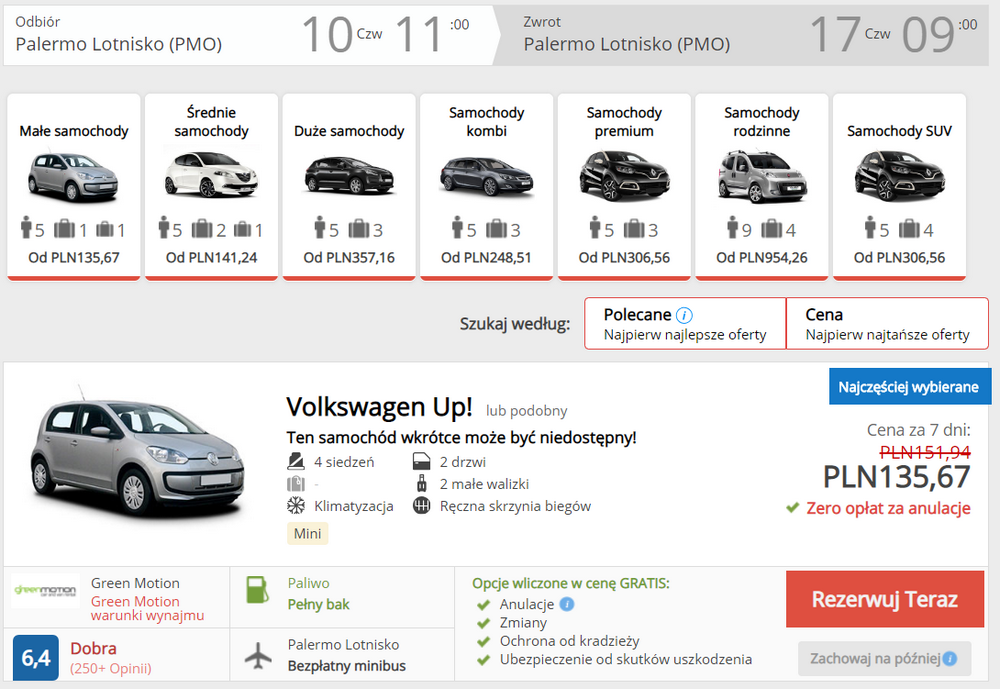Click the PLN135,67 offer price
This screenshot has width=1000, height=689.
897,477
